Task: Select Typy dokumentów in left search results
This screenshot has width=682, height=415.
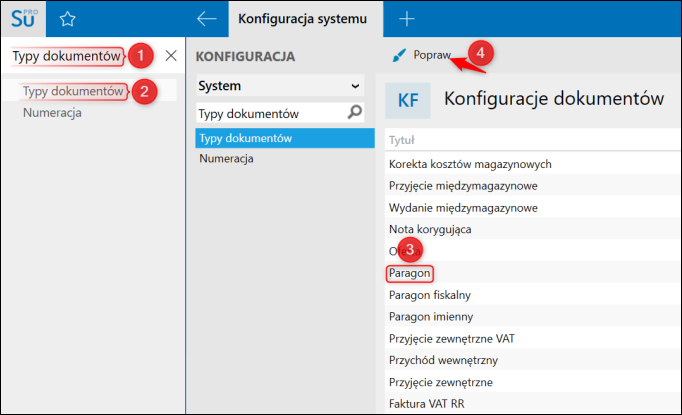Action: click(x=73, y=91)
